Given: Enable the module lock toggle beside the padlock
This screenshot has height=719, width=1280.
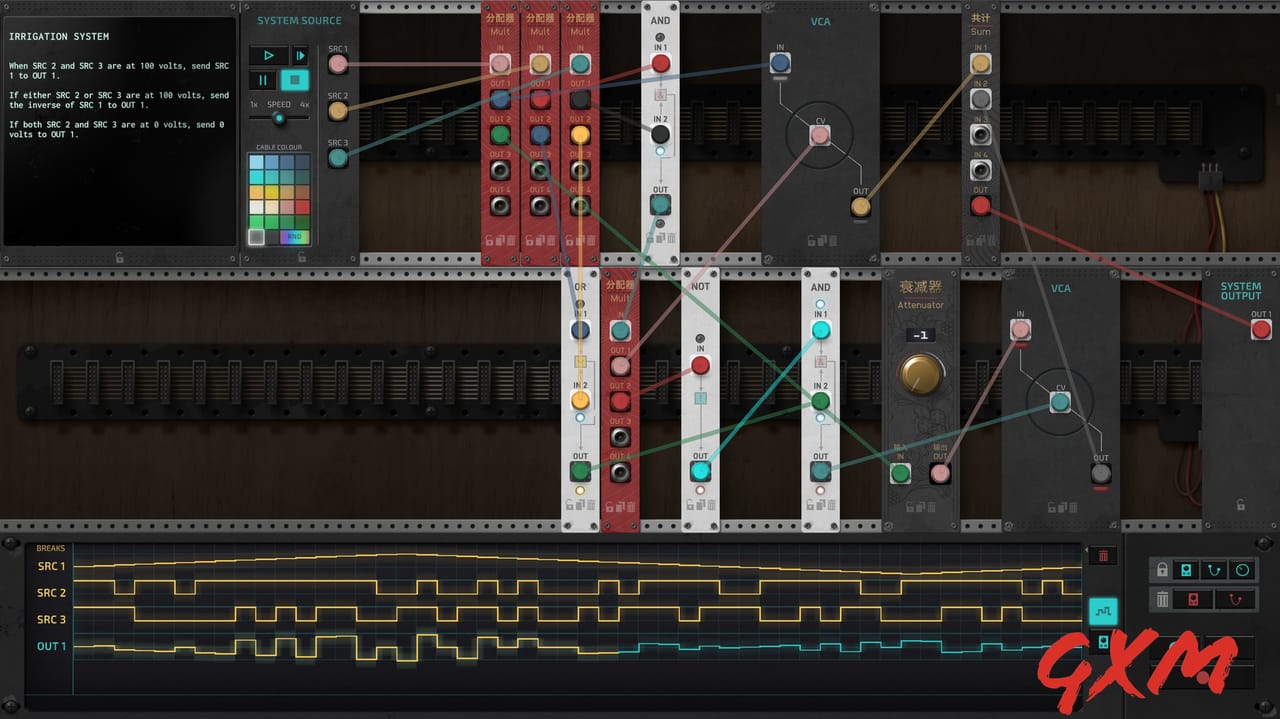Looking at the screenshot, I should [x=1185, y=570].
